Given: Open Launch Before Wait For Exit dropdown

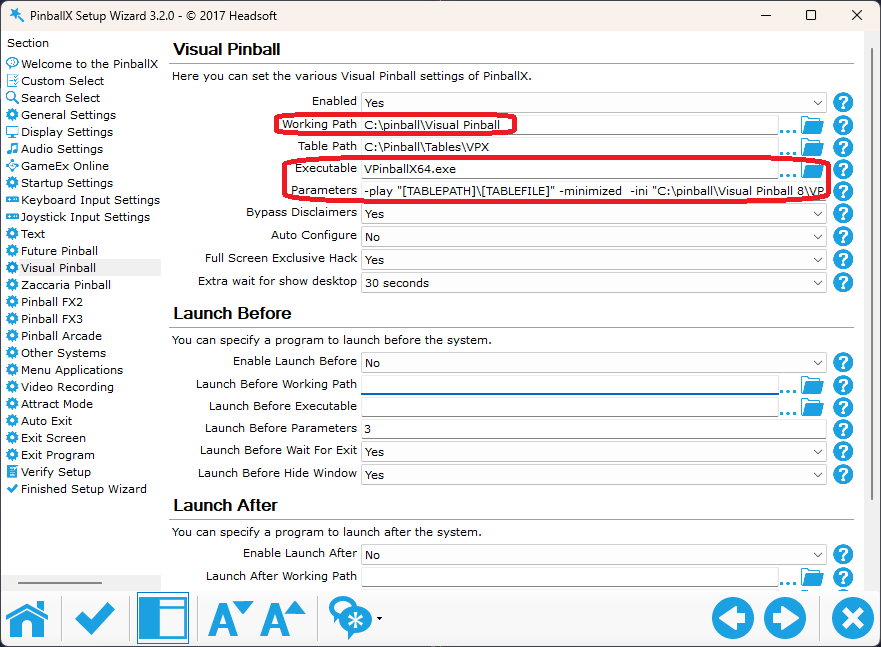Looking at the screenshot, I should (x=593, y=452).
